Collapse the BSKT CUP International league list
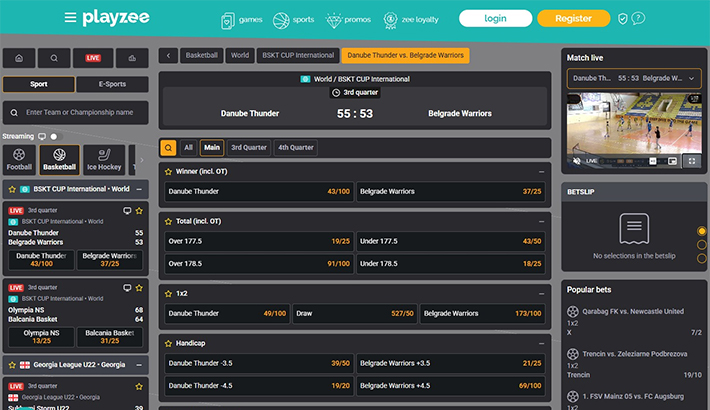Image resolution: width=710 pixels, height=410 pixels. click(139, 189)
